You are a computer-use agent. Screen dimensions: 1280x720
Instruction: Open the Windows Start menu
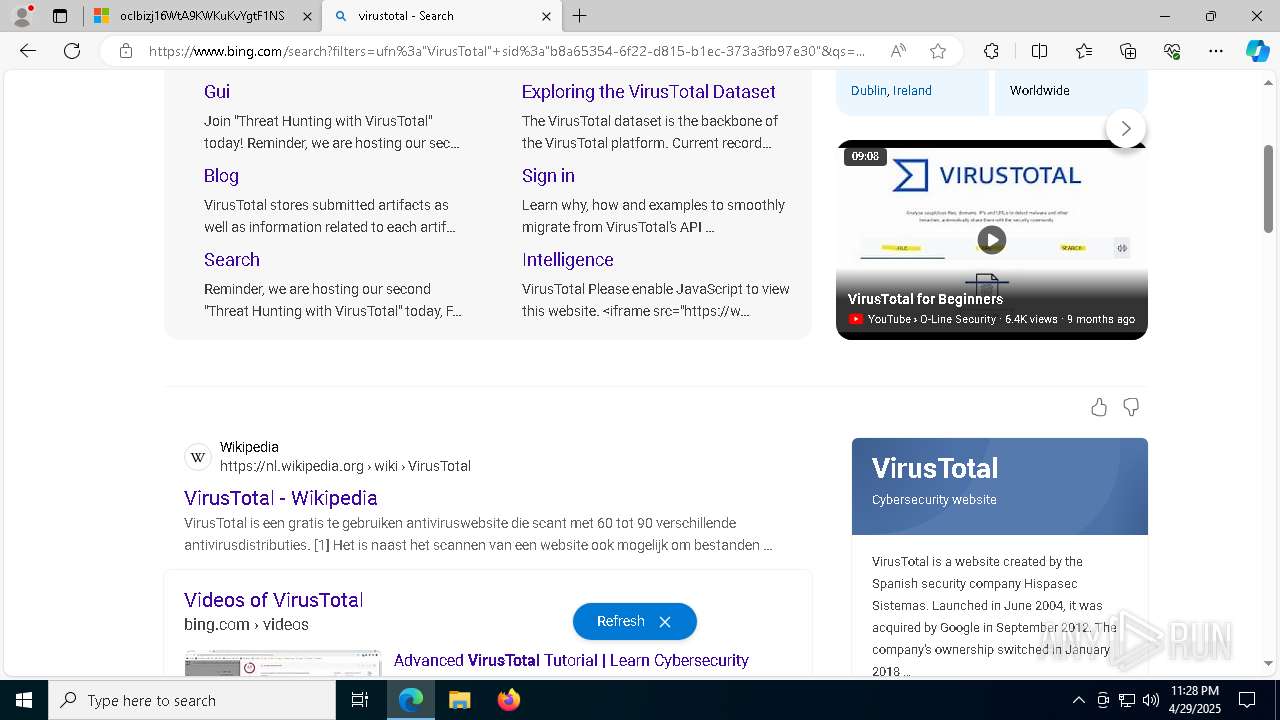click(x=24, y=700)
